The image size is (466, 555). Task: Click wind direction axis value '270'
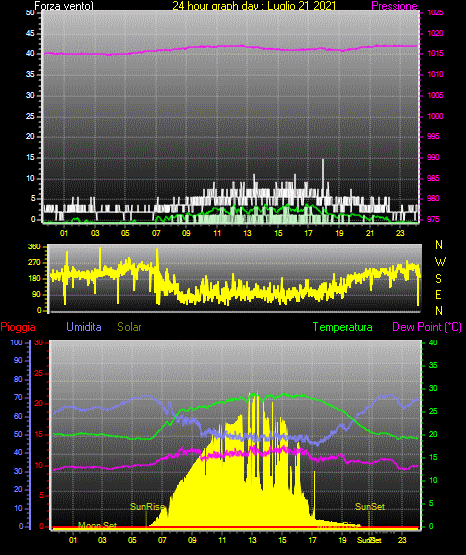[x=34, y=263]
